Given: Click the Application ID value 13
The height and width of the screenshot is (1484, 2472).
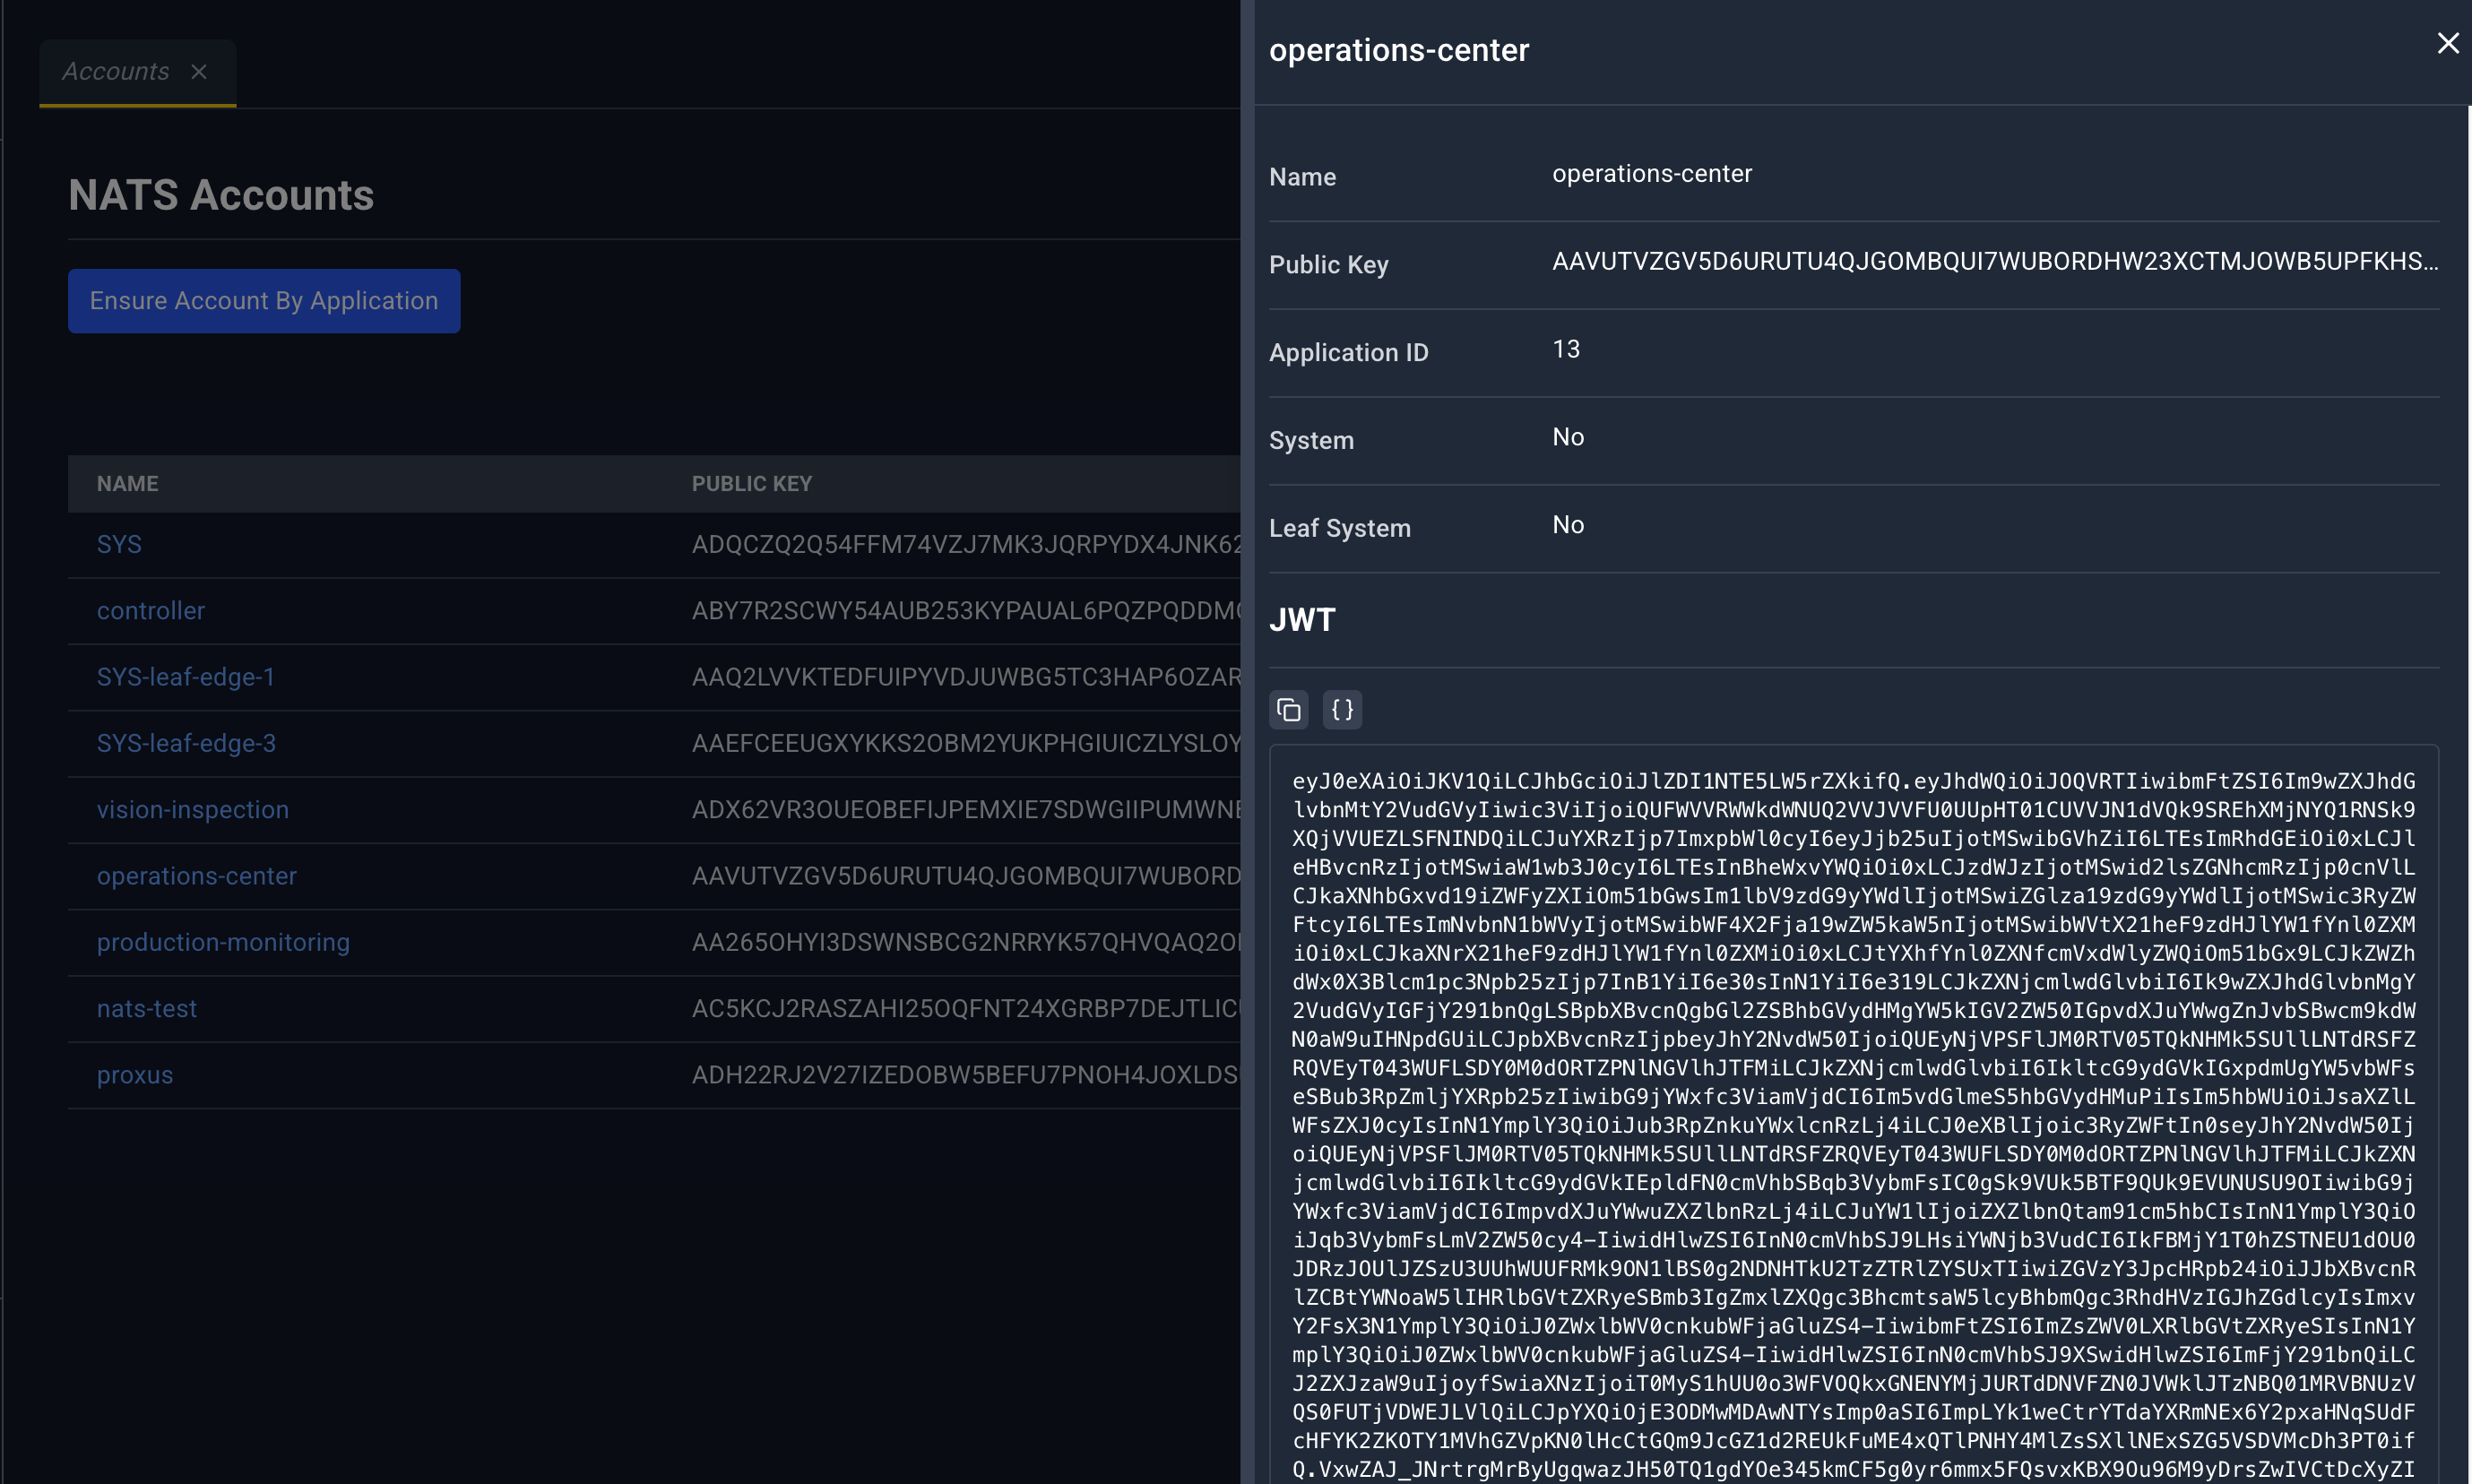Looking at the screenshot, I should tap(1566, 350).
